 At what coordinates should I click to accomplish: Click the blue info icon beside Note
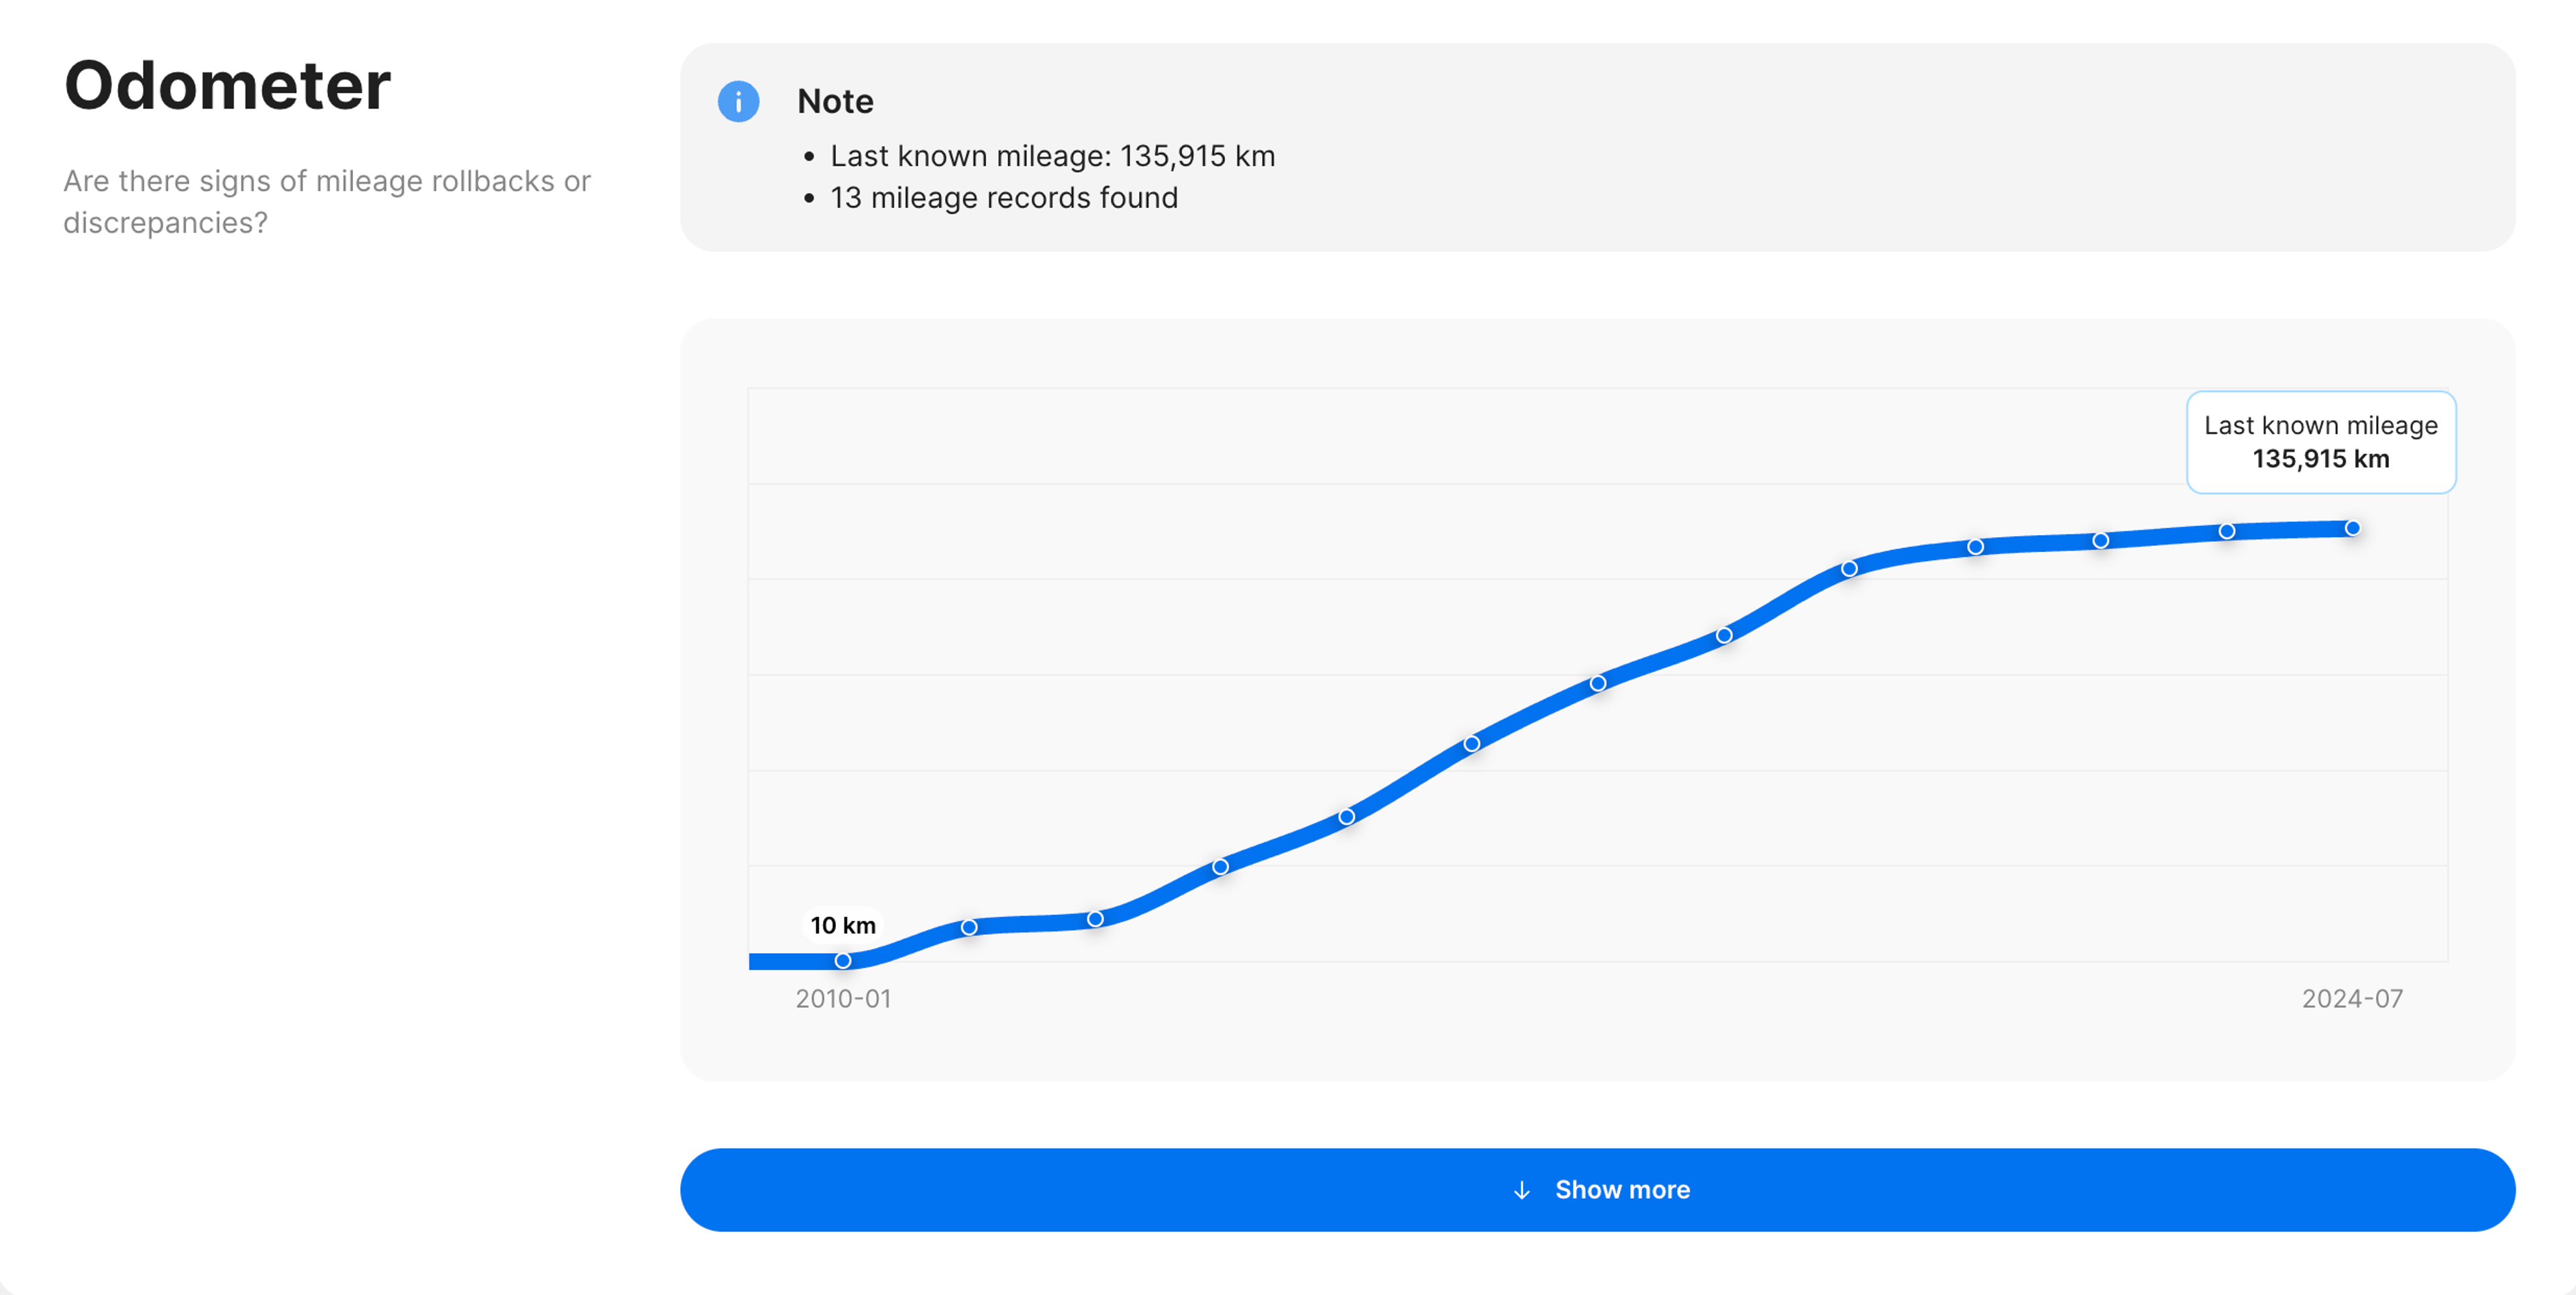[738, 102]
